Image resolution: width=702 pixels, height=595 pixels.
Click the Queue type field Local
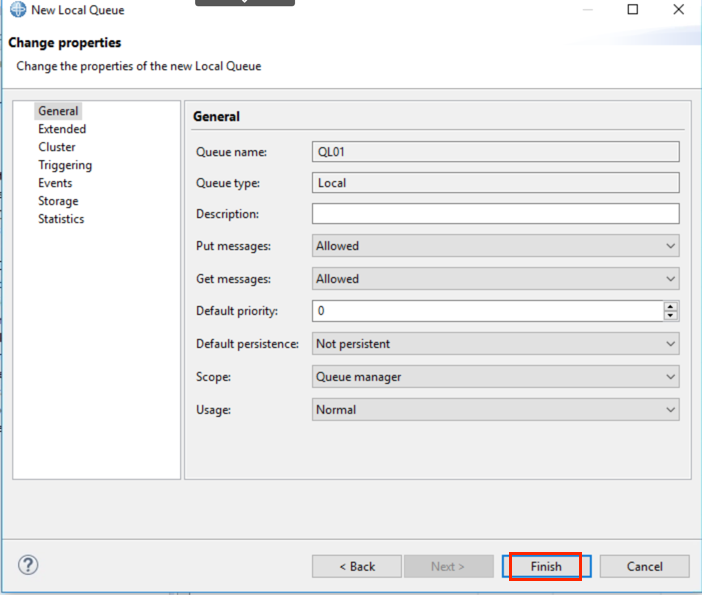pos(496,183)
